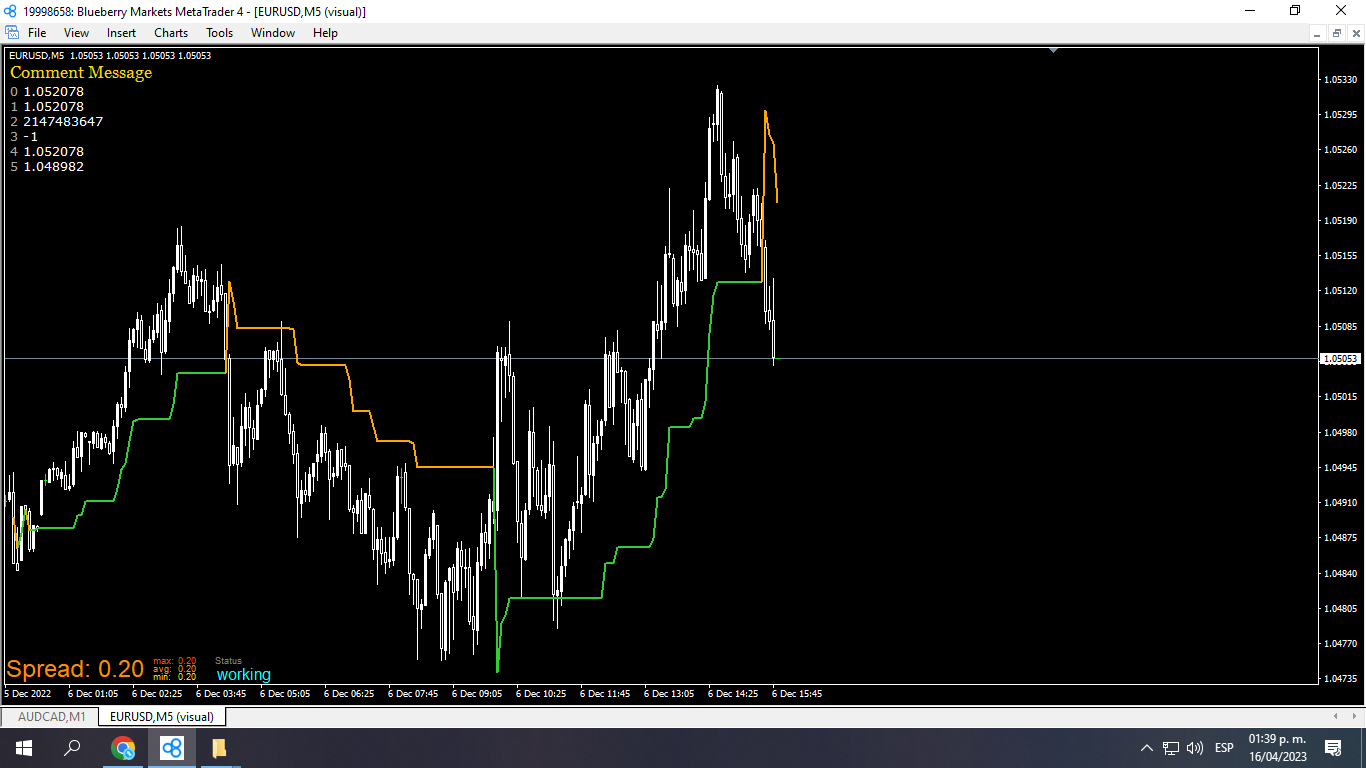Click the ESP input language indicator

point(1224,748)
